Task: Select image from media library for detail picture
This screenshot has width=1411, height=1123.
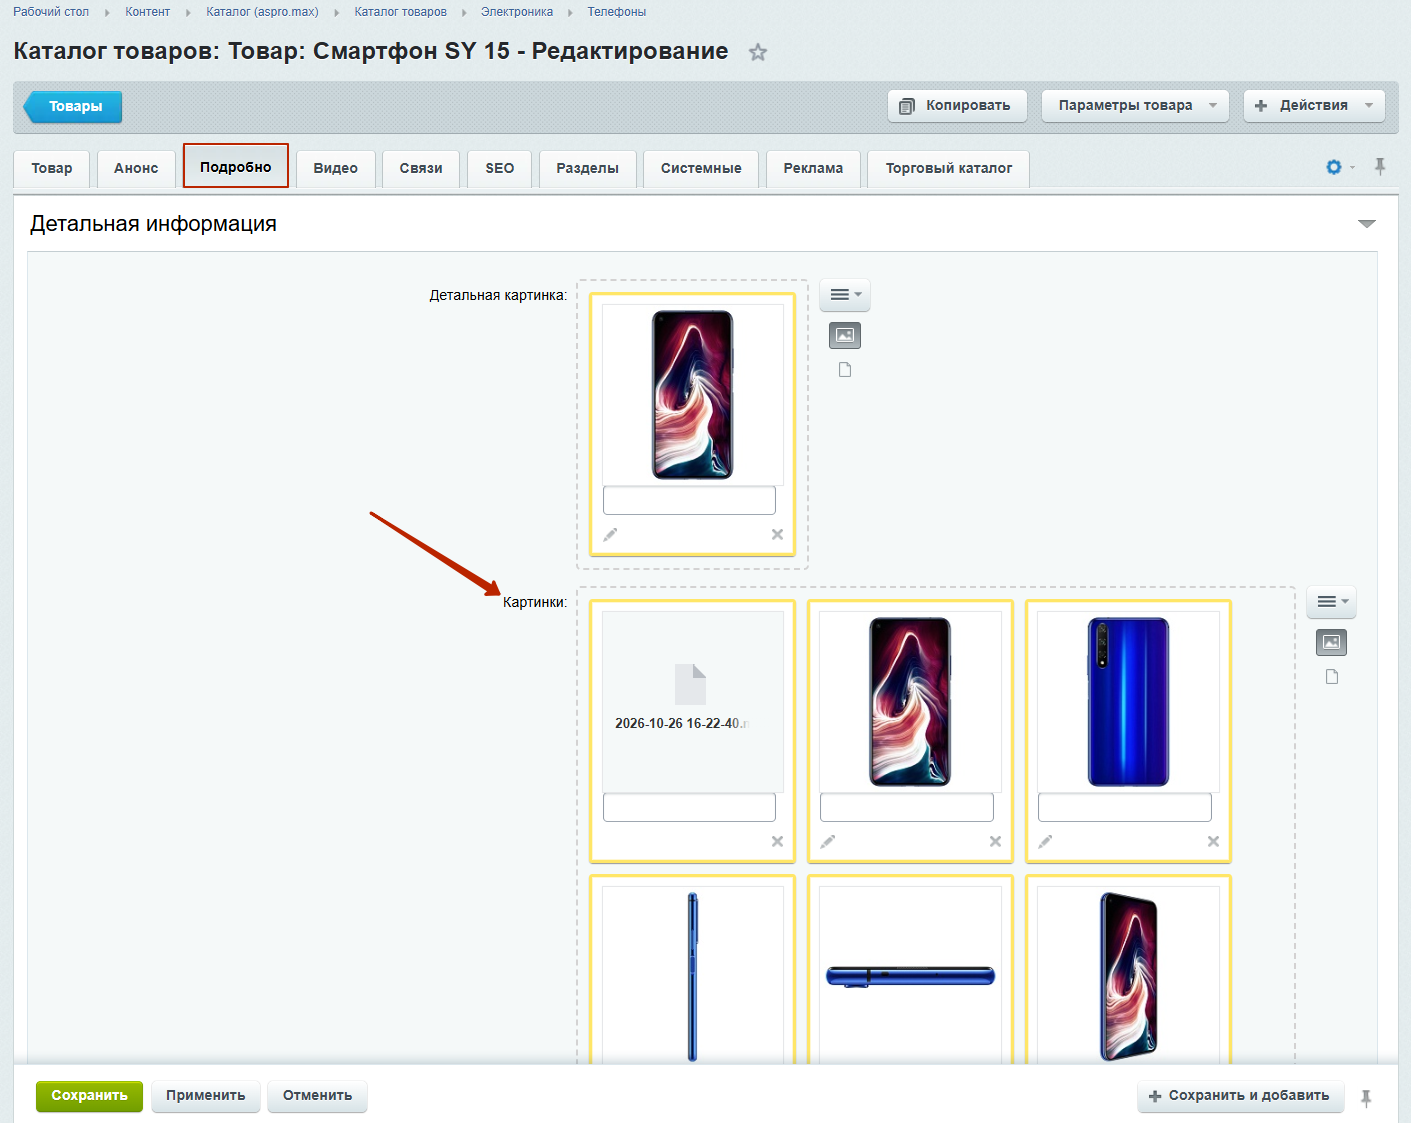Action: (845, 336)
